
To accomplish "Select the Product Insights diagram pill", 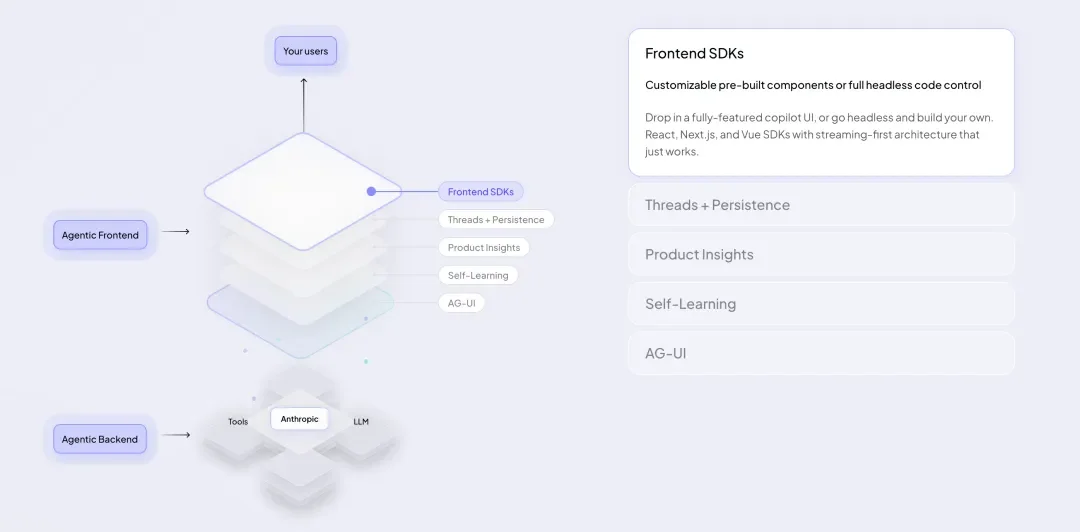I will [484, 247].
